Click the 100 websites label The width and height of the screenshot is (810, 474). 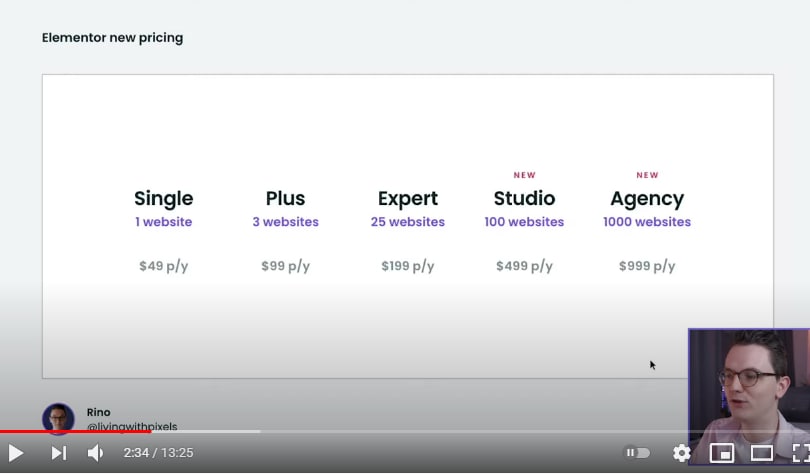[524, 222]
